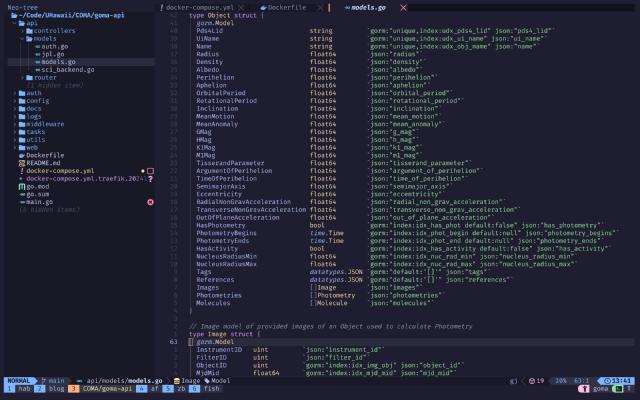The image size is (640, 400).
Task: Click the Go icon on the models.go tab
Action: pyautogui.click(x=347, y=8)
